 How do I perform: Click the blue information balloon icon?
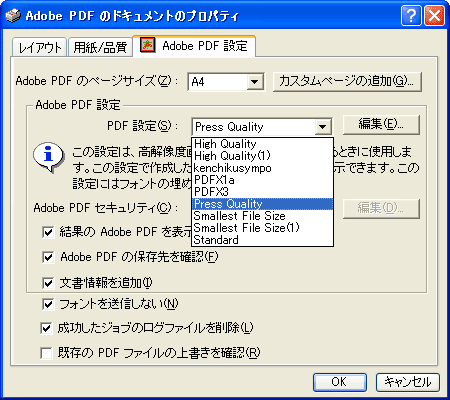click(48, 157)
